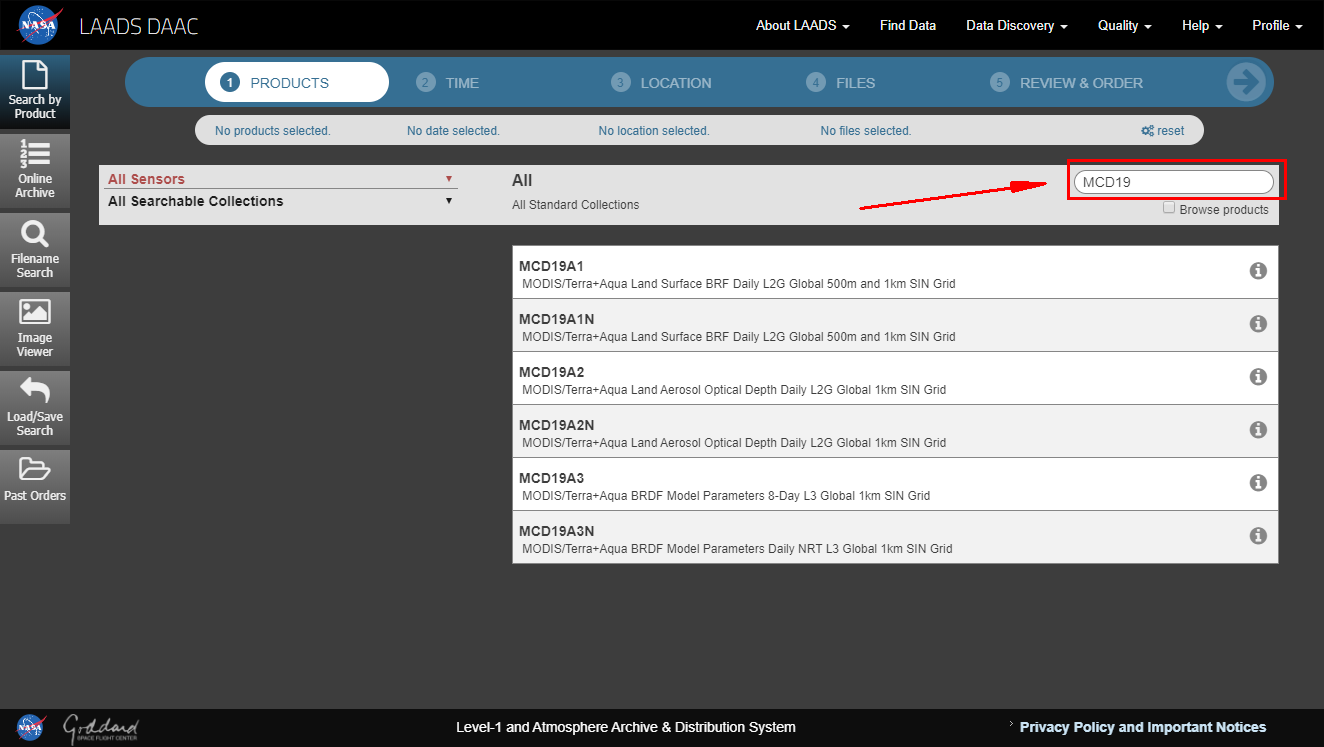Open the About LAADS menu
The width and height of the screenshot is (1324, 747).
coord(803,25)
